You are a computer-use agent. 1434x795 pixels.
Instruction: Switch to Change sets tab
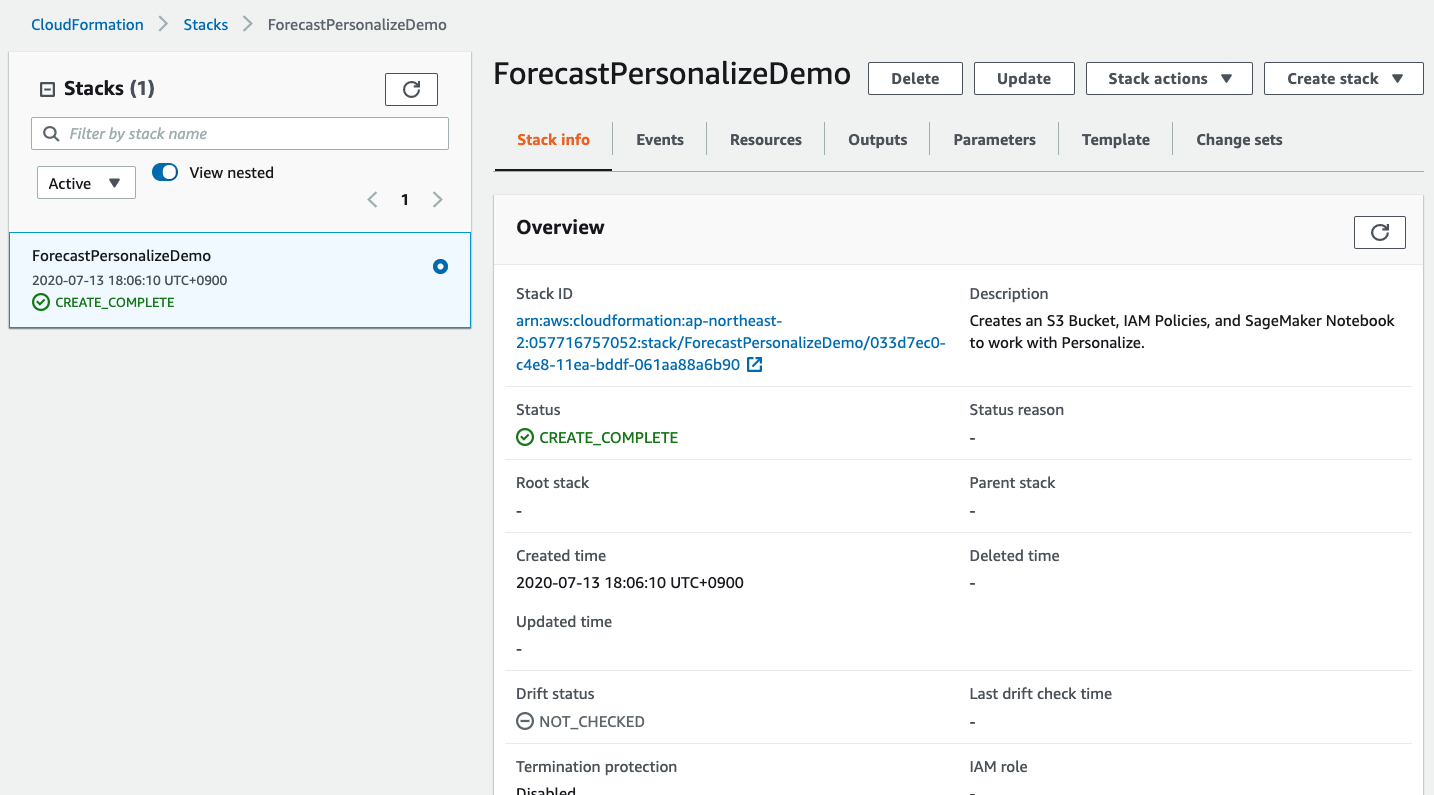[1239, 140]
